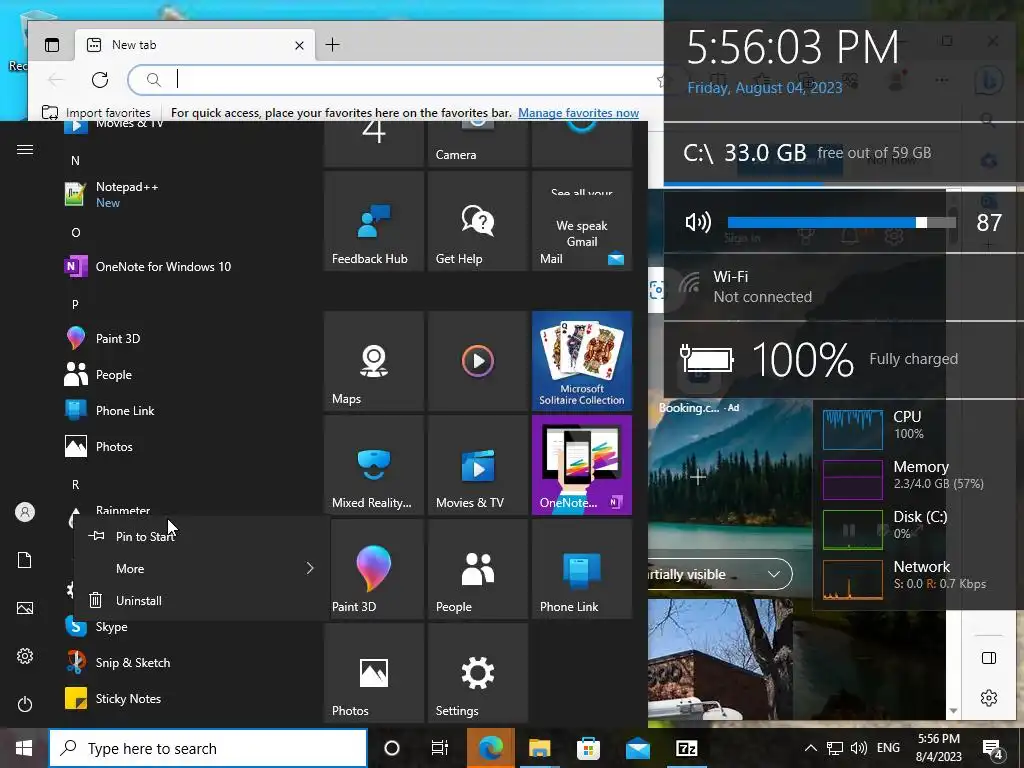The image size is (1024, 768).
Task: Click Import favorites in Edge
Action: coord(96,113)
